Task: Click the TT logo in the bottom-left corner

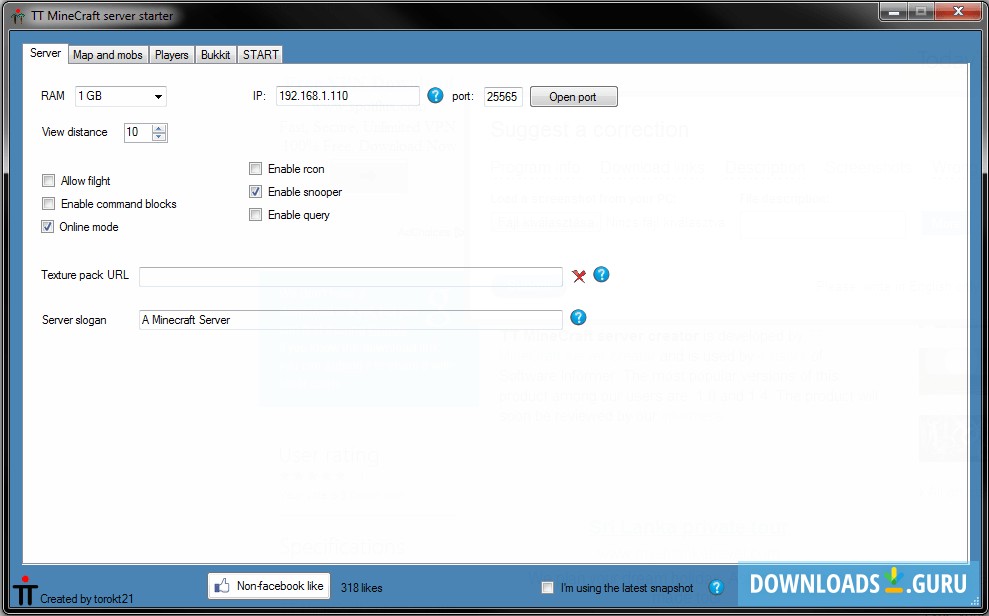Action: click(x=25, y=591)
